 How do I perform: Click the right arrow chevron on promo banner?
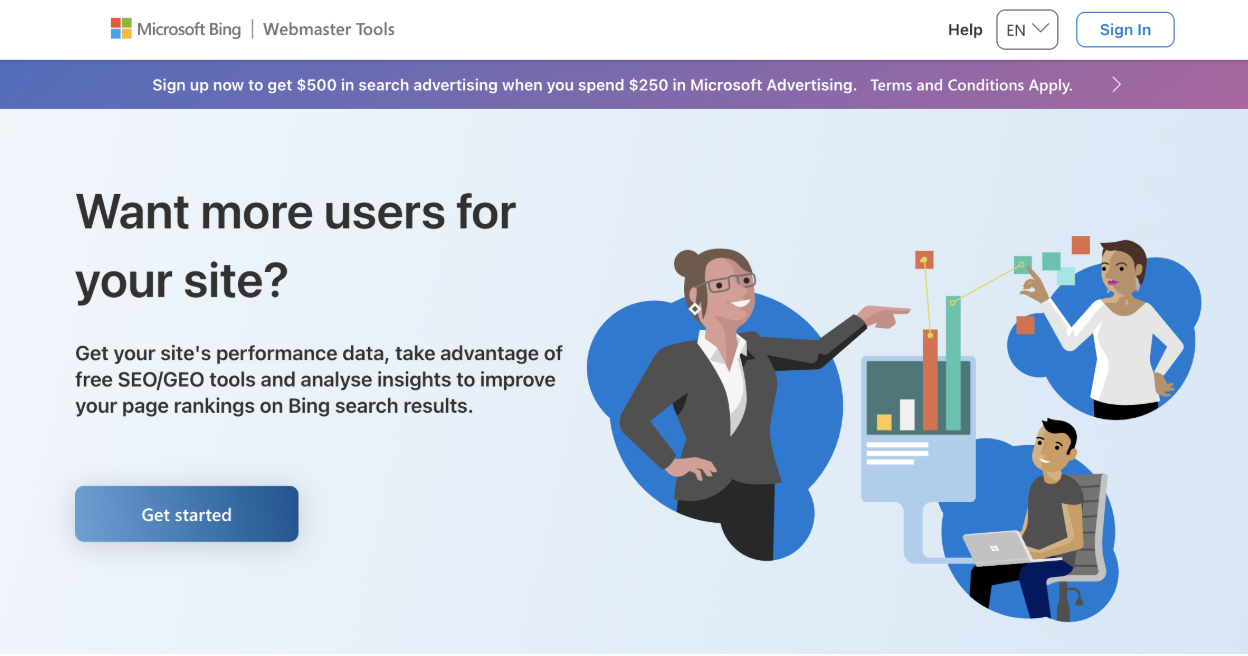tap(1117, 85)
